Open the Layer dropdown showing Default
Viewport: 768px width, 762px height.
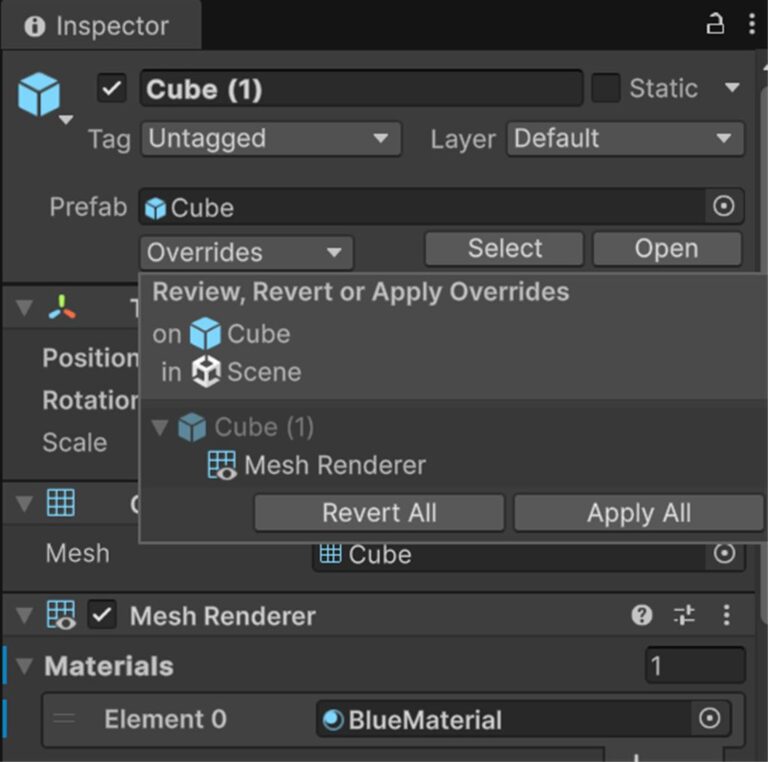(x=625, y=139)
